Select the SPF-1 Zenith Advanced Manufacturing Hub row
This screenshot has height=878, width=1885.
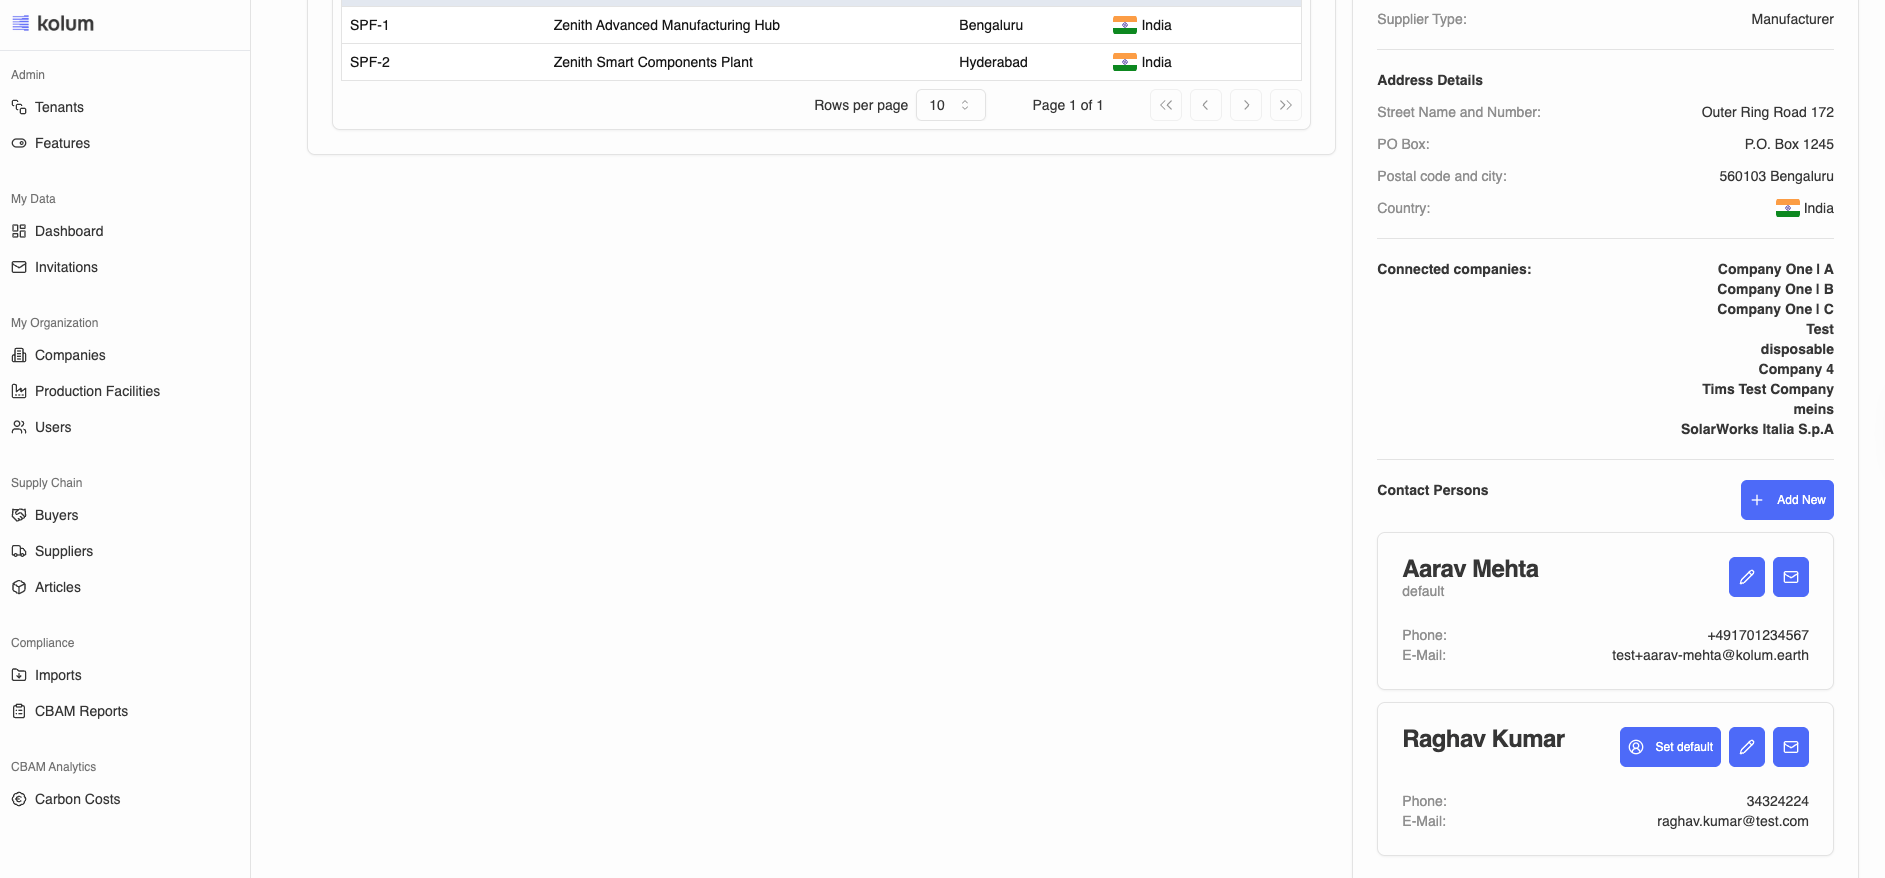666,25
